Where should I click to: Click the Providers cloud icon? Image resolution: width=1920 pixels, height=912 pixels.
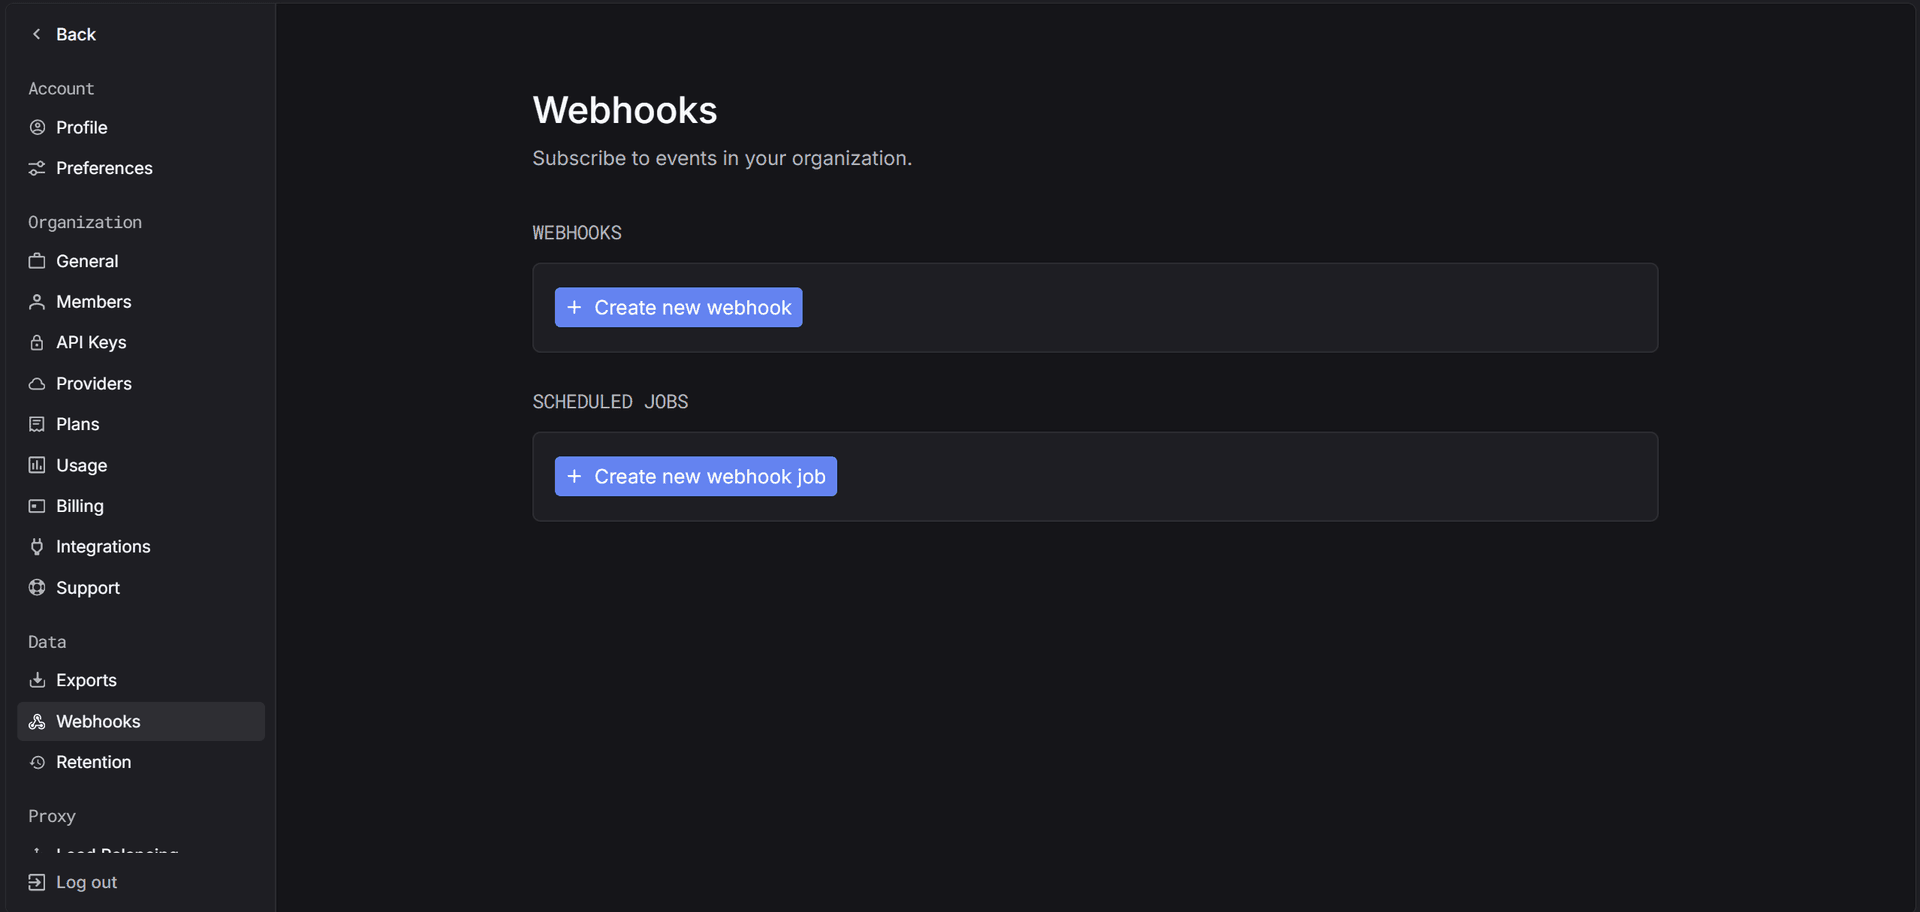coord(37,383)
